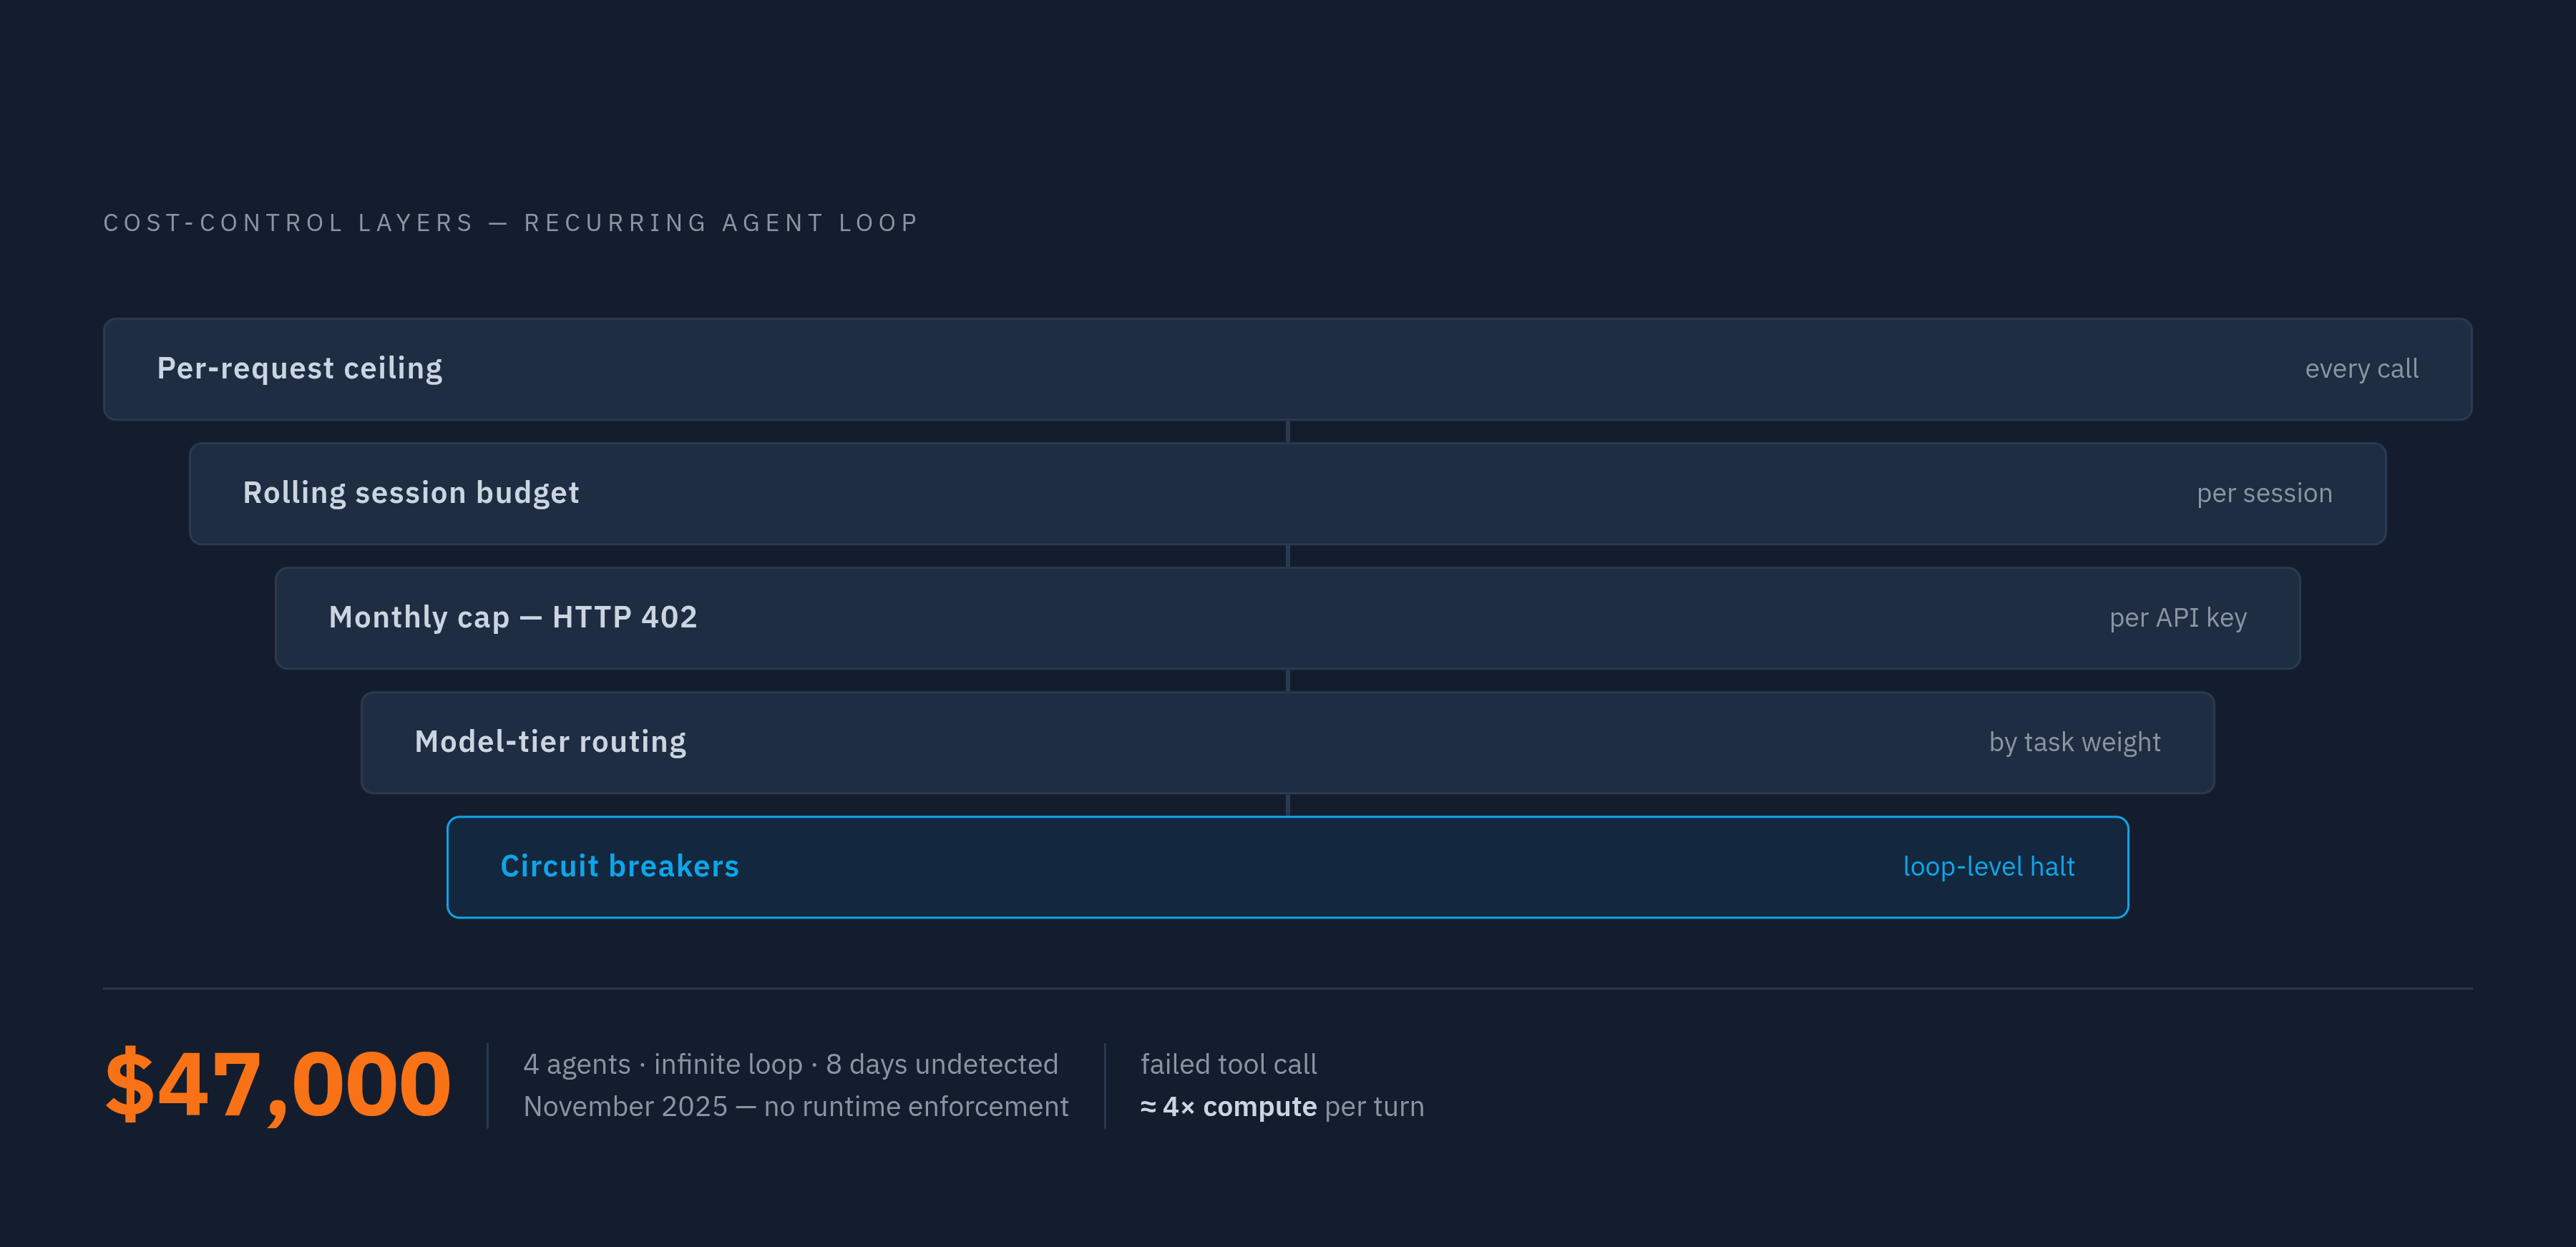Click the 'Per-request ceiling' layer label
Screen dimensions: 2576x1247
pyautogui.click(x=300, y=369)
